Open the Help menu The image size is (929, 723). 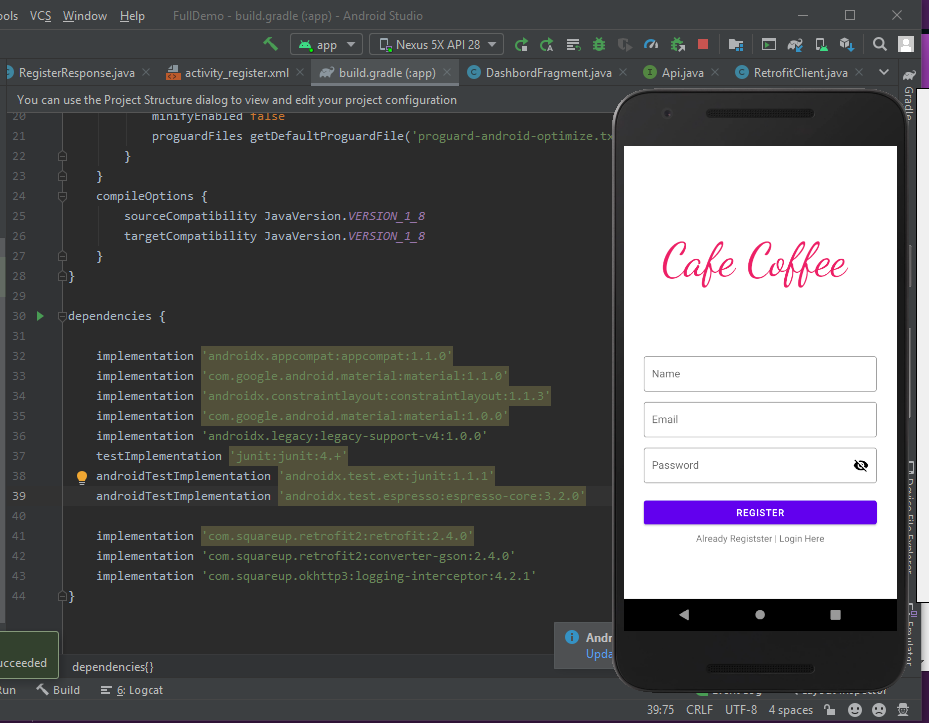pos(132,16)
